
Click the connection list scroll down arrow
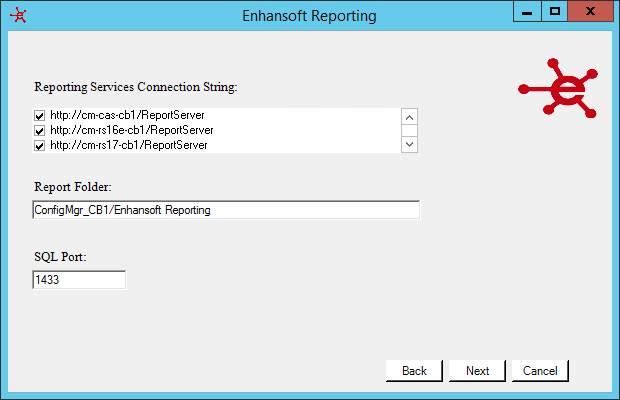[x=409, y=144]
